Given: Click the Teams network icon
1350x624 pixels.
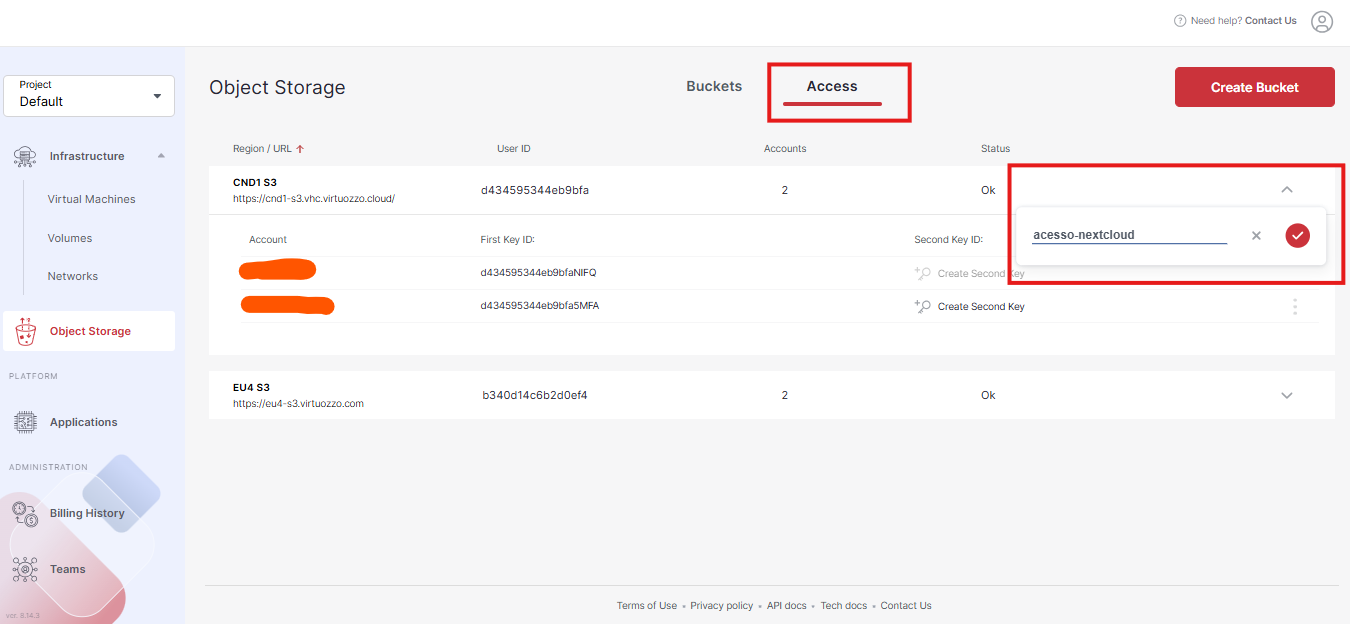Looking at the screenshot, I should [x=26, y=569].
